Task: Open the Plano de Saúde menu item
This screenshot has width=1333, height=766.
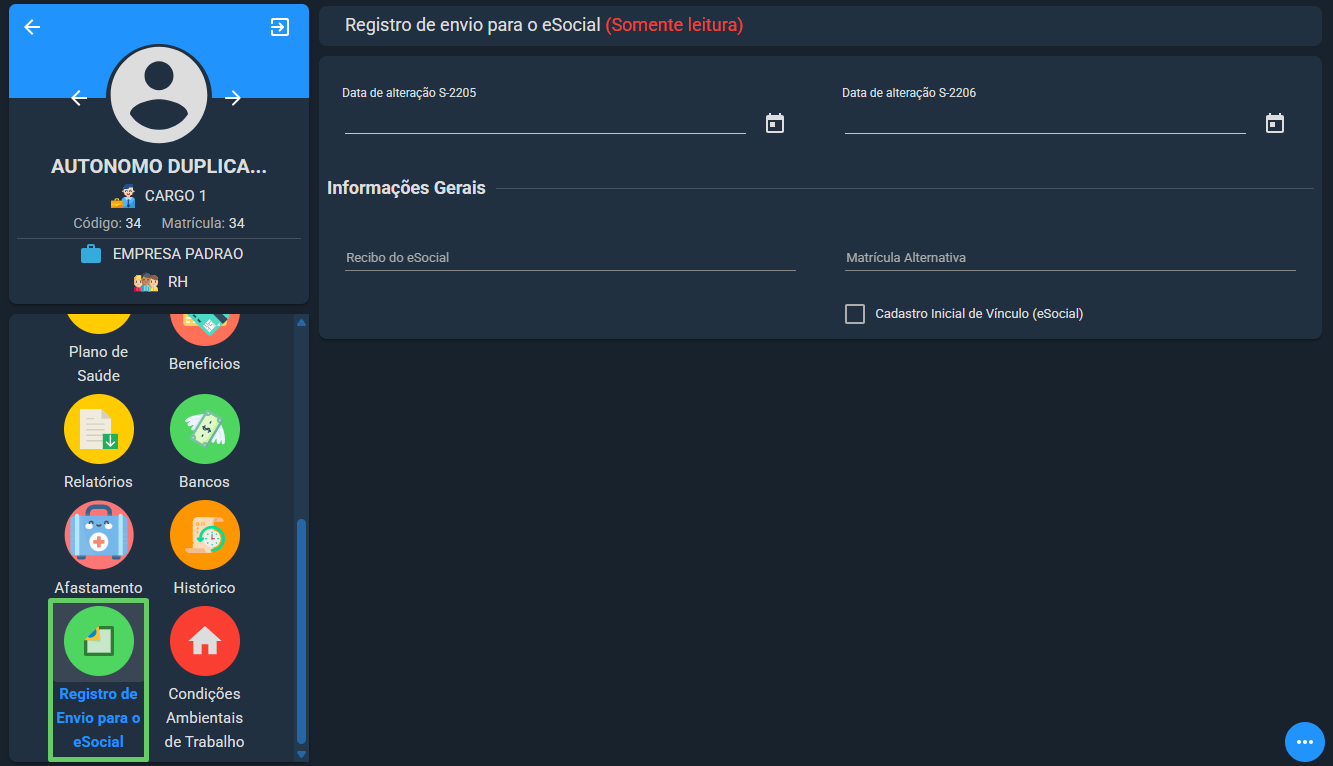Action: (x=98, y=350)
